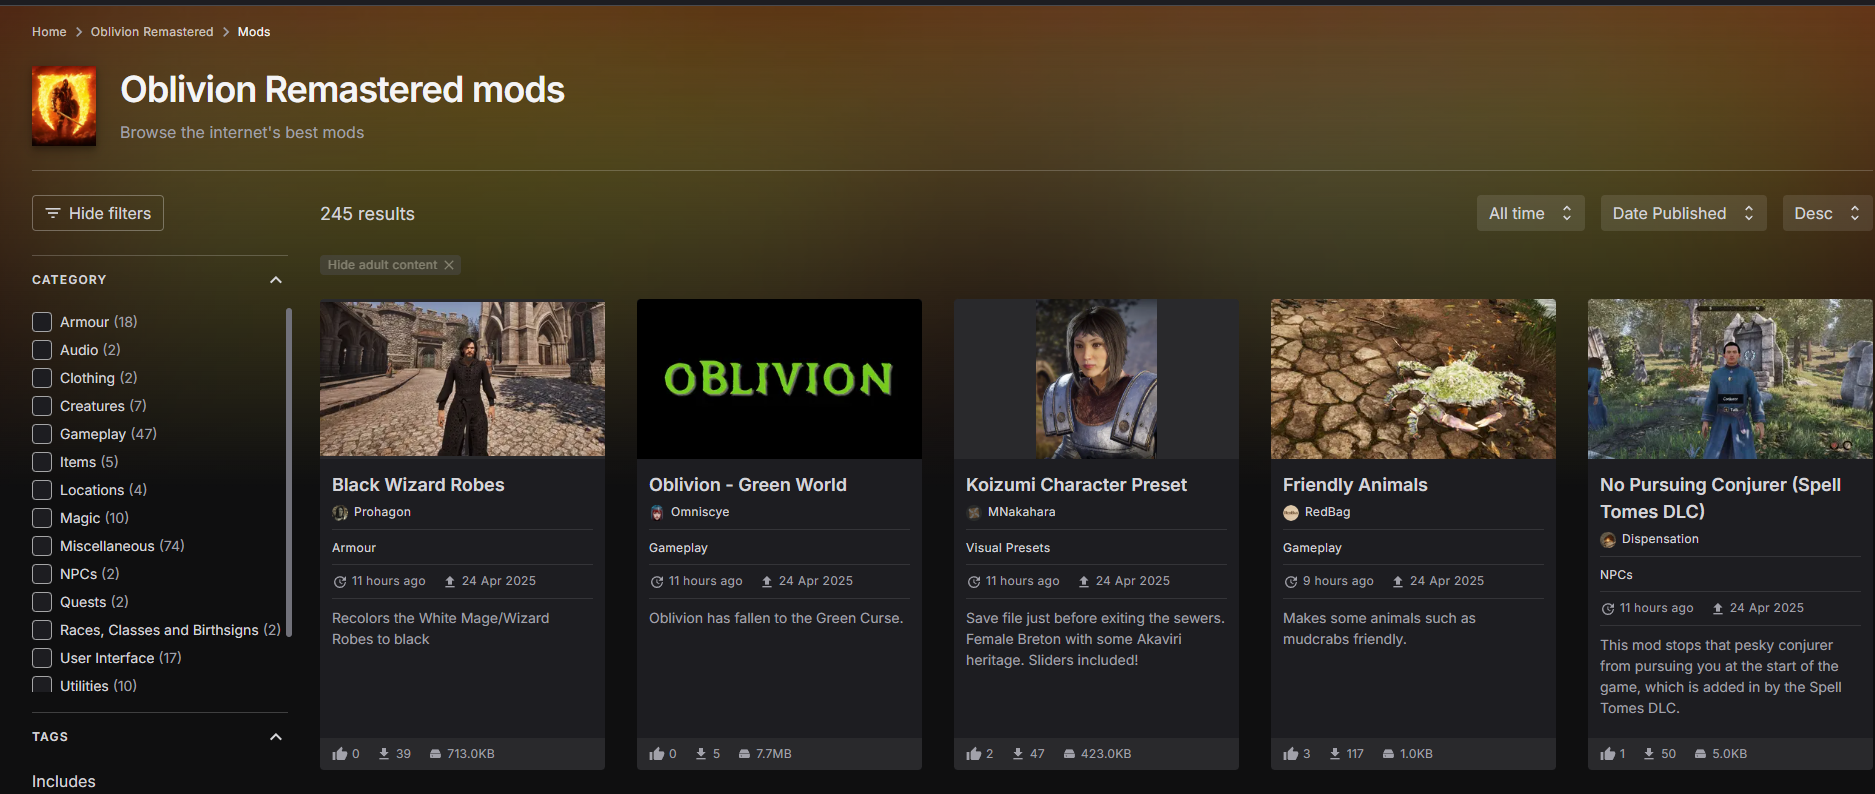Viewport: 1875px width, 794px height.
Task: Enable the Gameplay category filter
Action: point(42,434)
